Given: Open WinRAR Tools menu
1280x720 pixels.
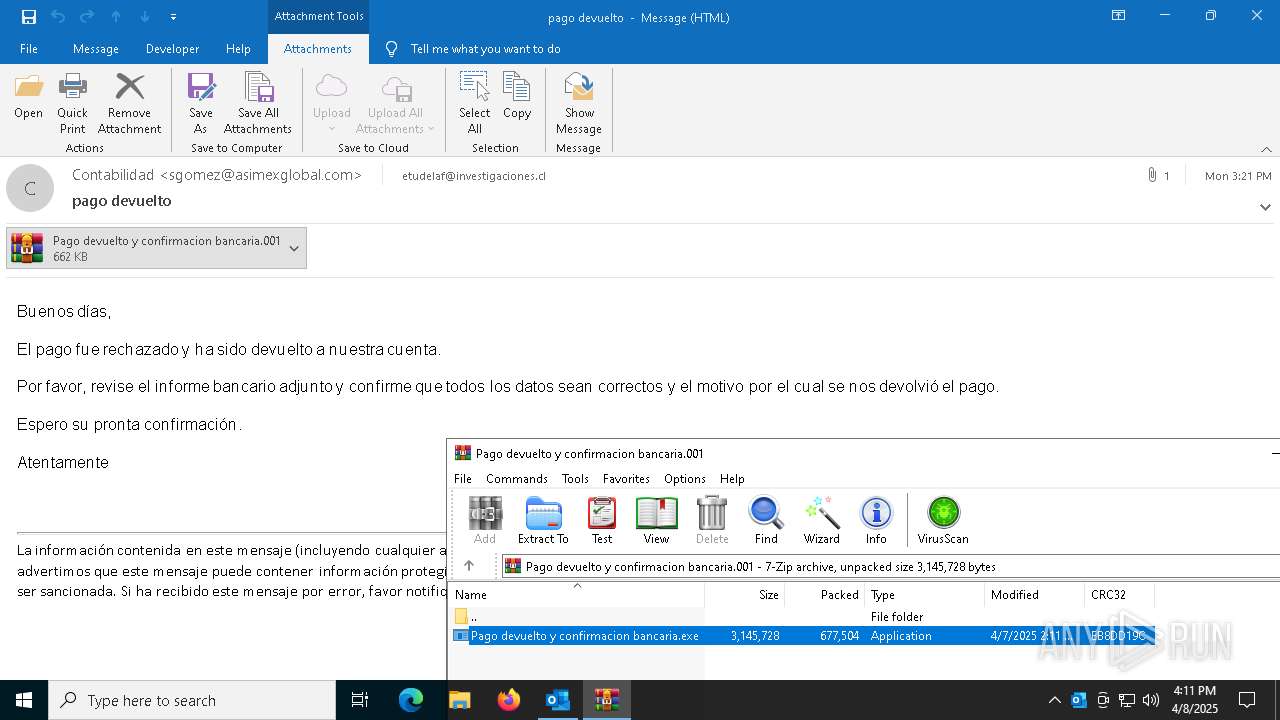Looking at the screenshot, I should point(575,479).
